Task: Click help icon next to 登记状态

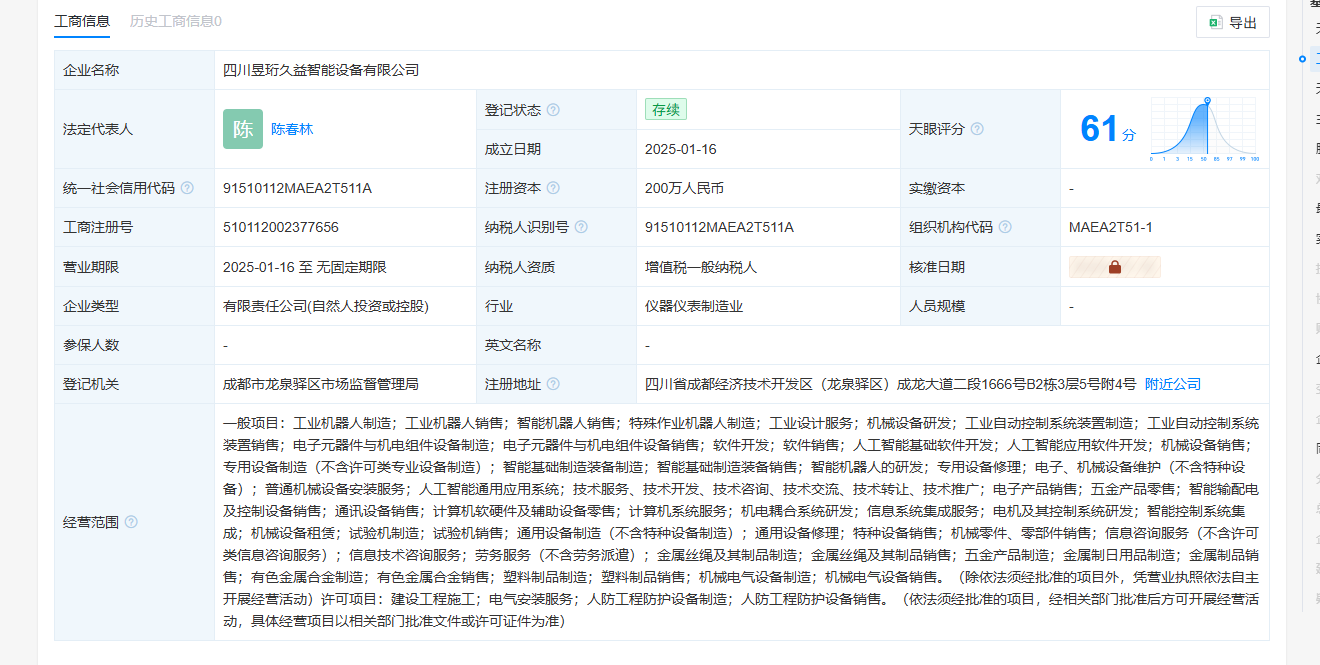Action: [553, 110]
